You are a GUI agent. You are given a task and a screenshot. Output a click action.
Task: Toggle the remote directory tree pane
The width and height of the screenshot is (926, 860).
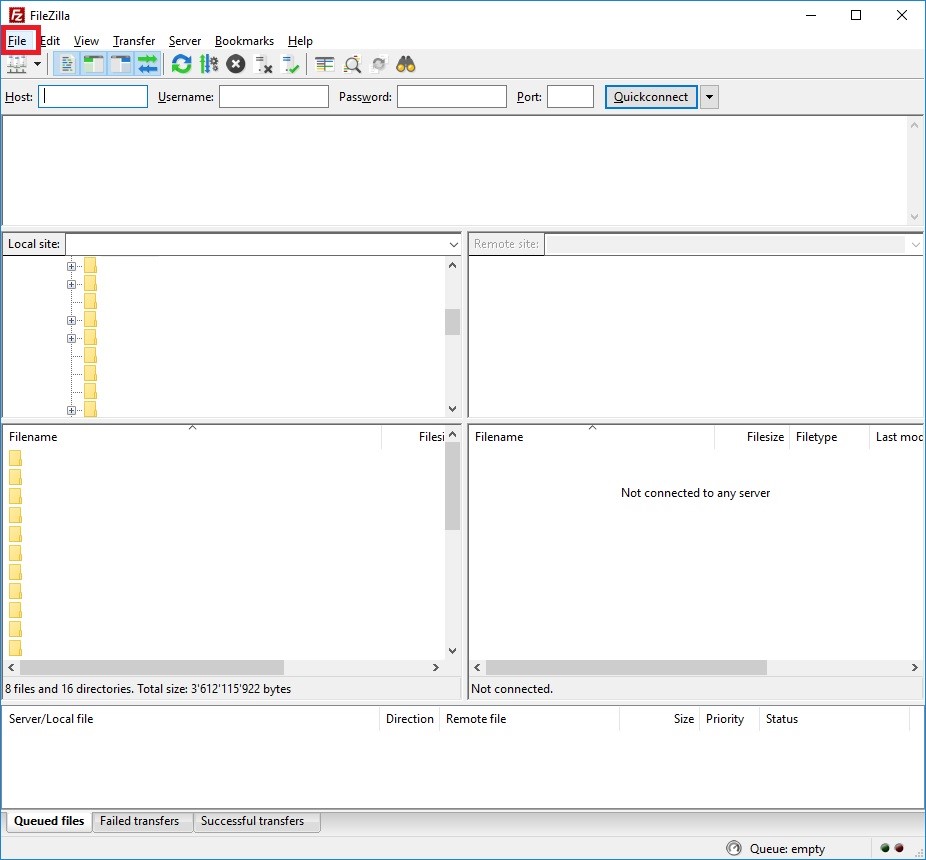(120, 64)
